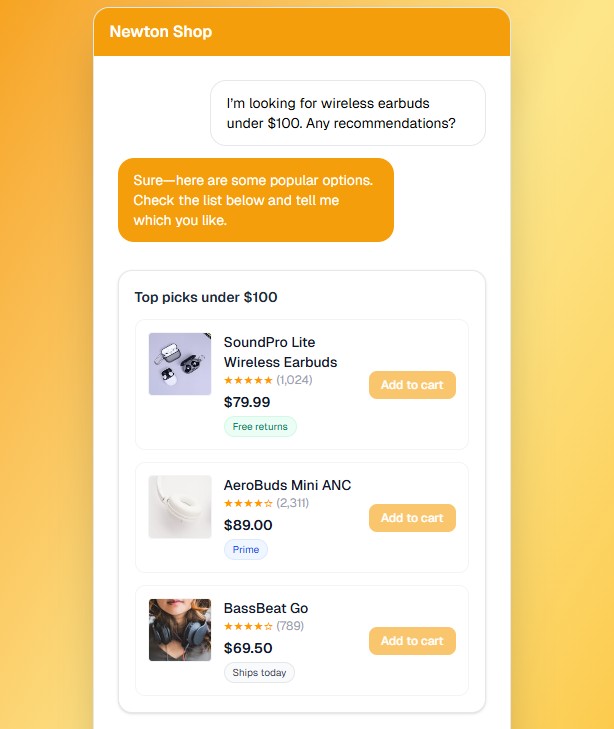
Task: Click the Ships today badge
Action: 259,673
